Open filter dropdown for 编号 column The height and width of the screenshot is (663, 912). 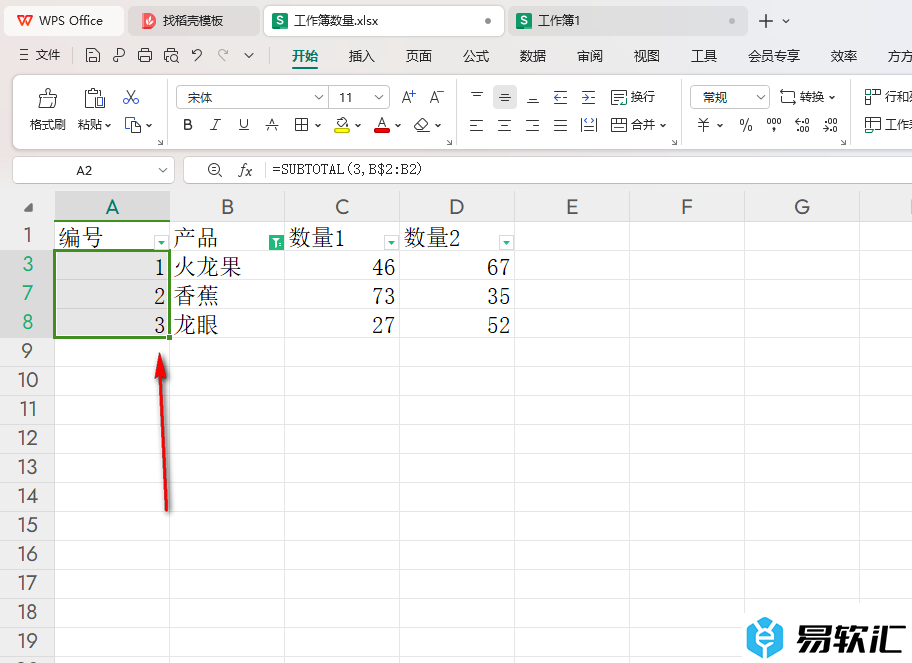161,242
